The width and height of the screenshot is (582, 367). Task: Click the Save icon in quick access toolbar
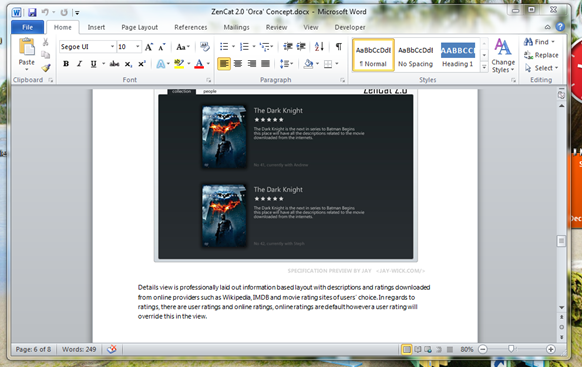click(32, 12)
